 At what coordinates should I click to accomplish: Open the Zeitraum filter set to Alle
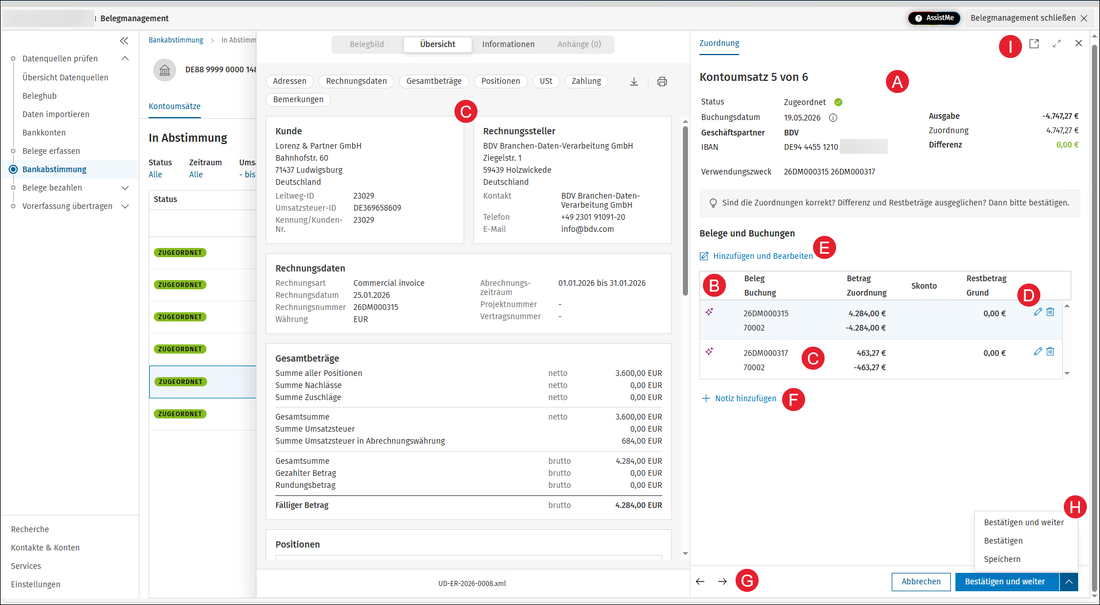196,175
